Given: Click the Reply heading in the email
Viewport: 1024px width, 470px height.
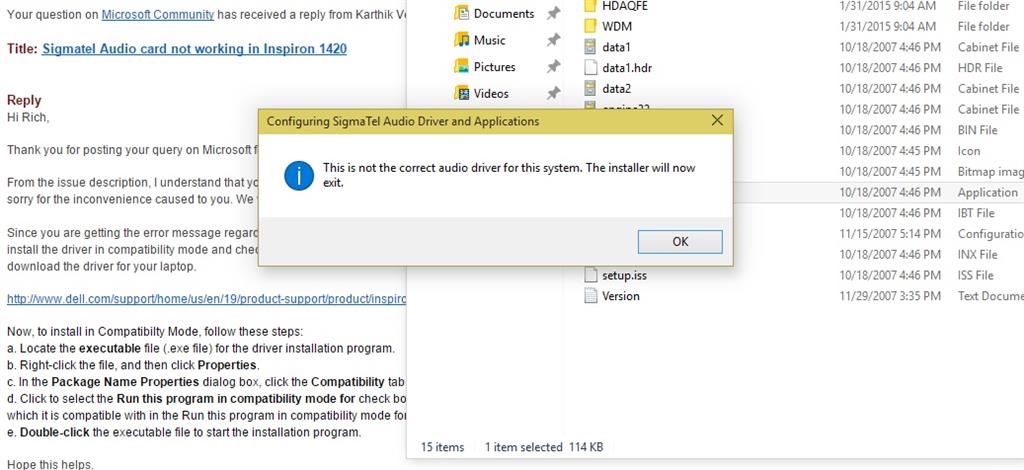Looking at the screenshot, I should [x=24, y=100].
